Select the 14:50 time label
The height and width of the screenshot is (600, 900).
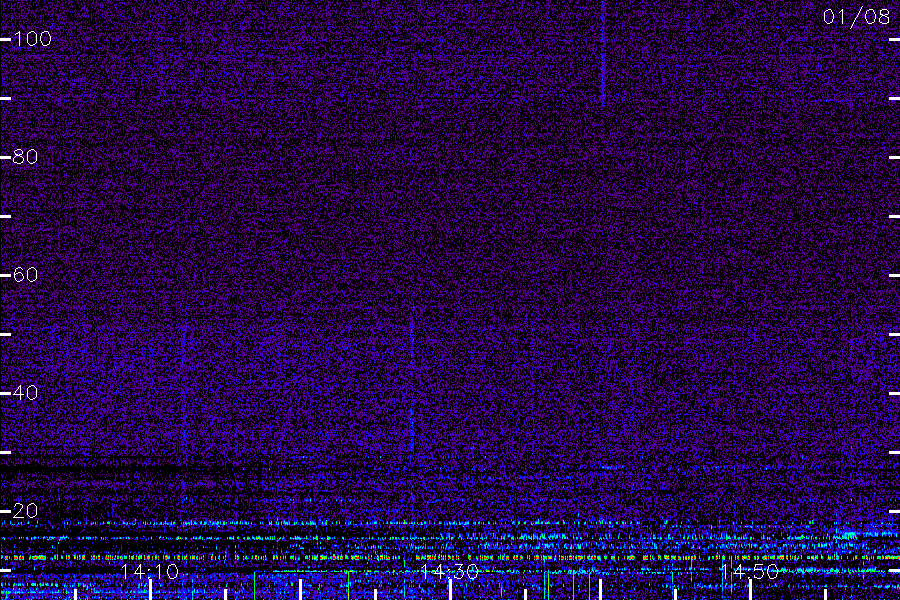pos(750,572)
